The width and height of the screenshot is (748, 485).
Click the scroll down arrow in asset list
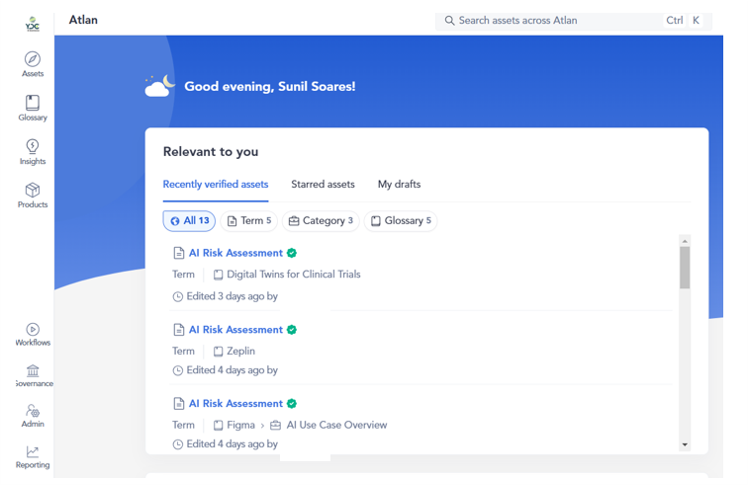click(685, 444)
